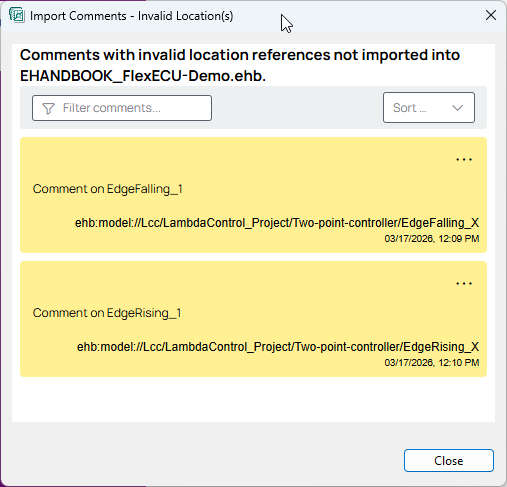Select the 'Comment on EdgeRising_1' text

107,313
